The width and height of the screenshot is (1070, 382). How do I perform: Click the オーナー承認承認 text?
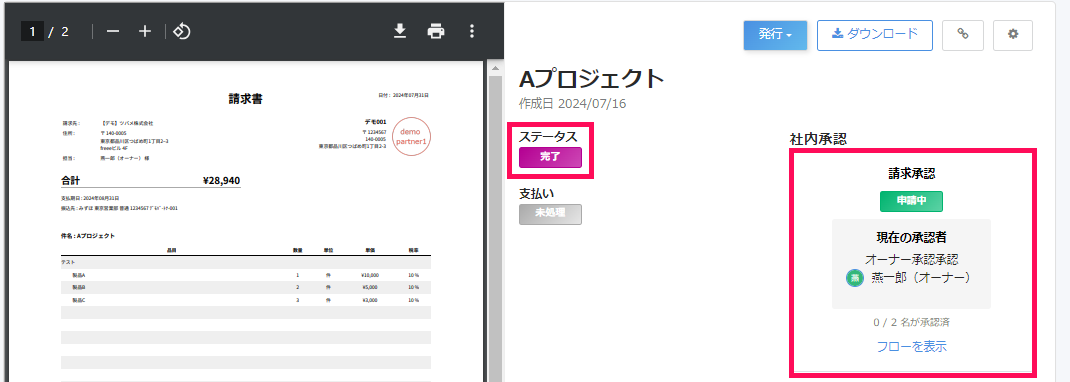[912, 260]
